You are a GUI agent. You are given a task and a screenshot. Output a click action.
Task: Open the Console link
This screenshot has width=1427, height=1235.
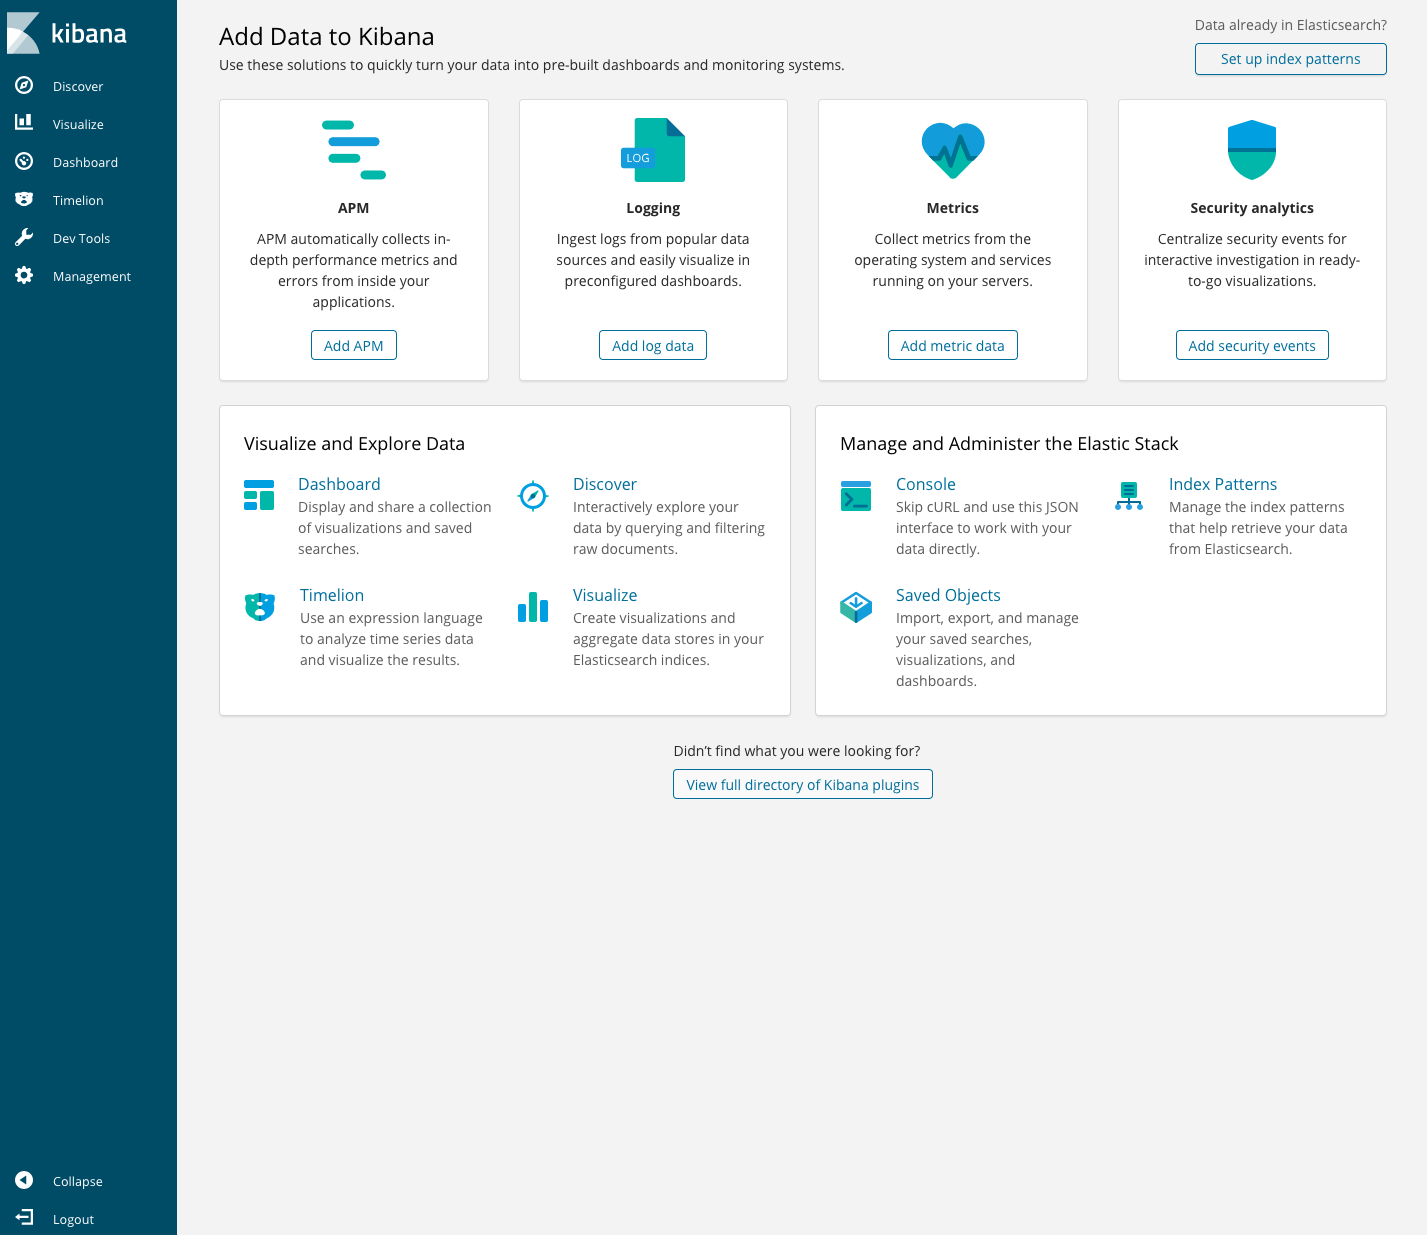[x=926, y=484]
